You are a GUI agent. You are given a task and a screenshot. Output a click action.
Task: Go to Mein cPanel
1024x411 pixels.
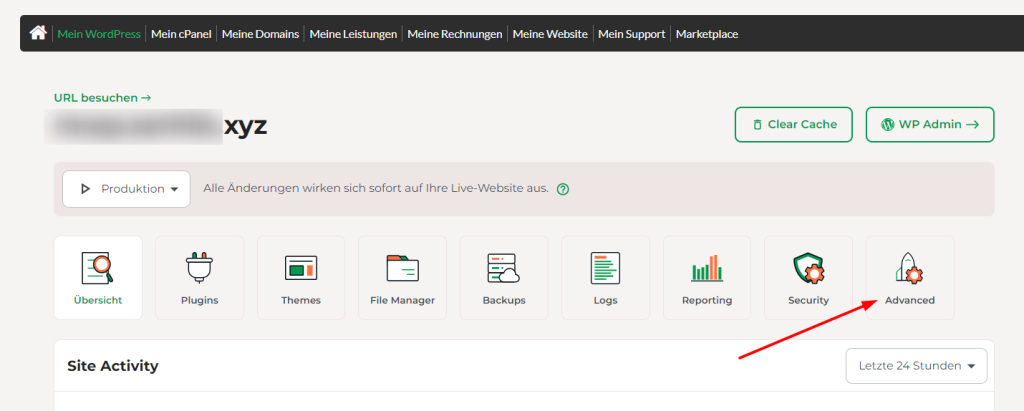(181, 34)
